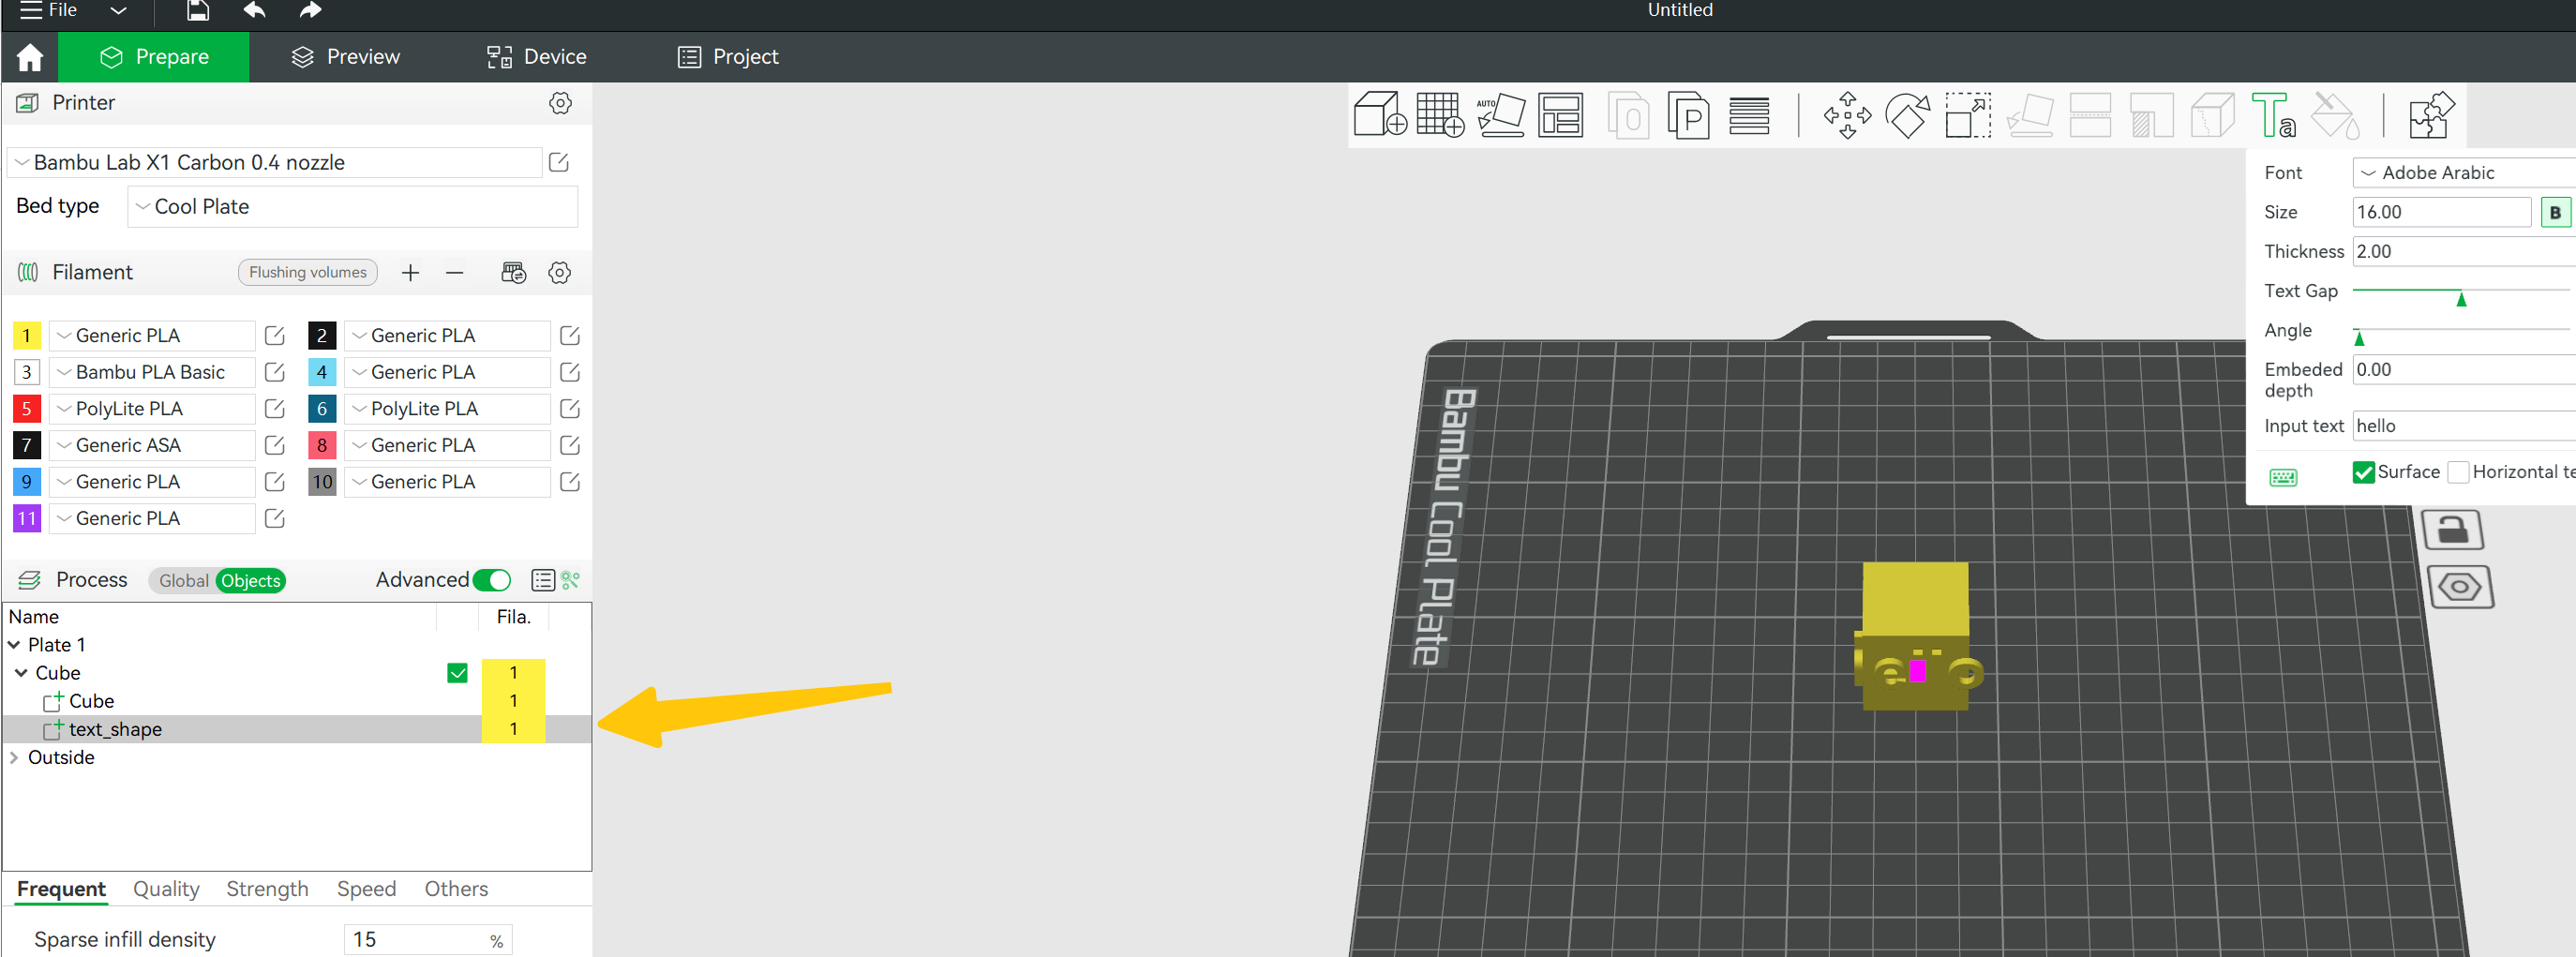This screenshot has height=957, width=2576.
Task: Uncheck the Surface checkbox in text panel
Action: click(x=2364, y=472)
